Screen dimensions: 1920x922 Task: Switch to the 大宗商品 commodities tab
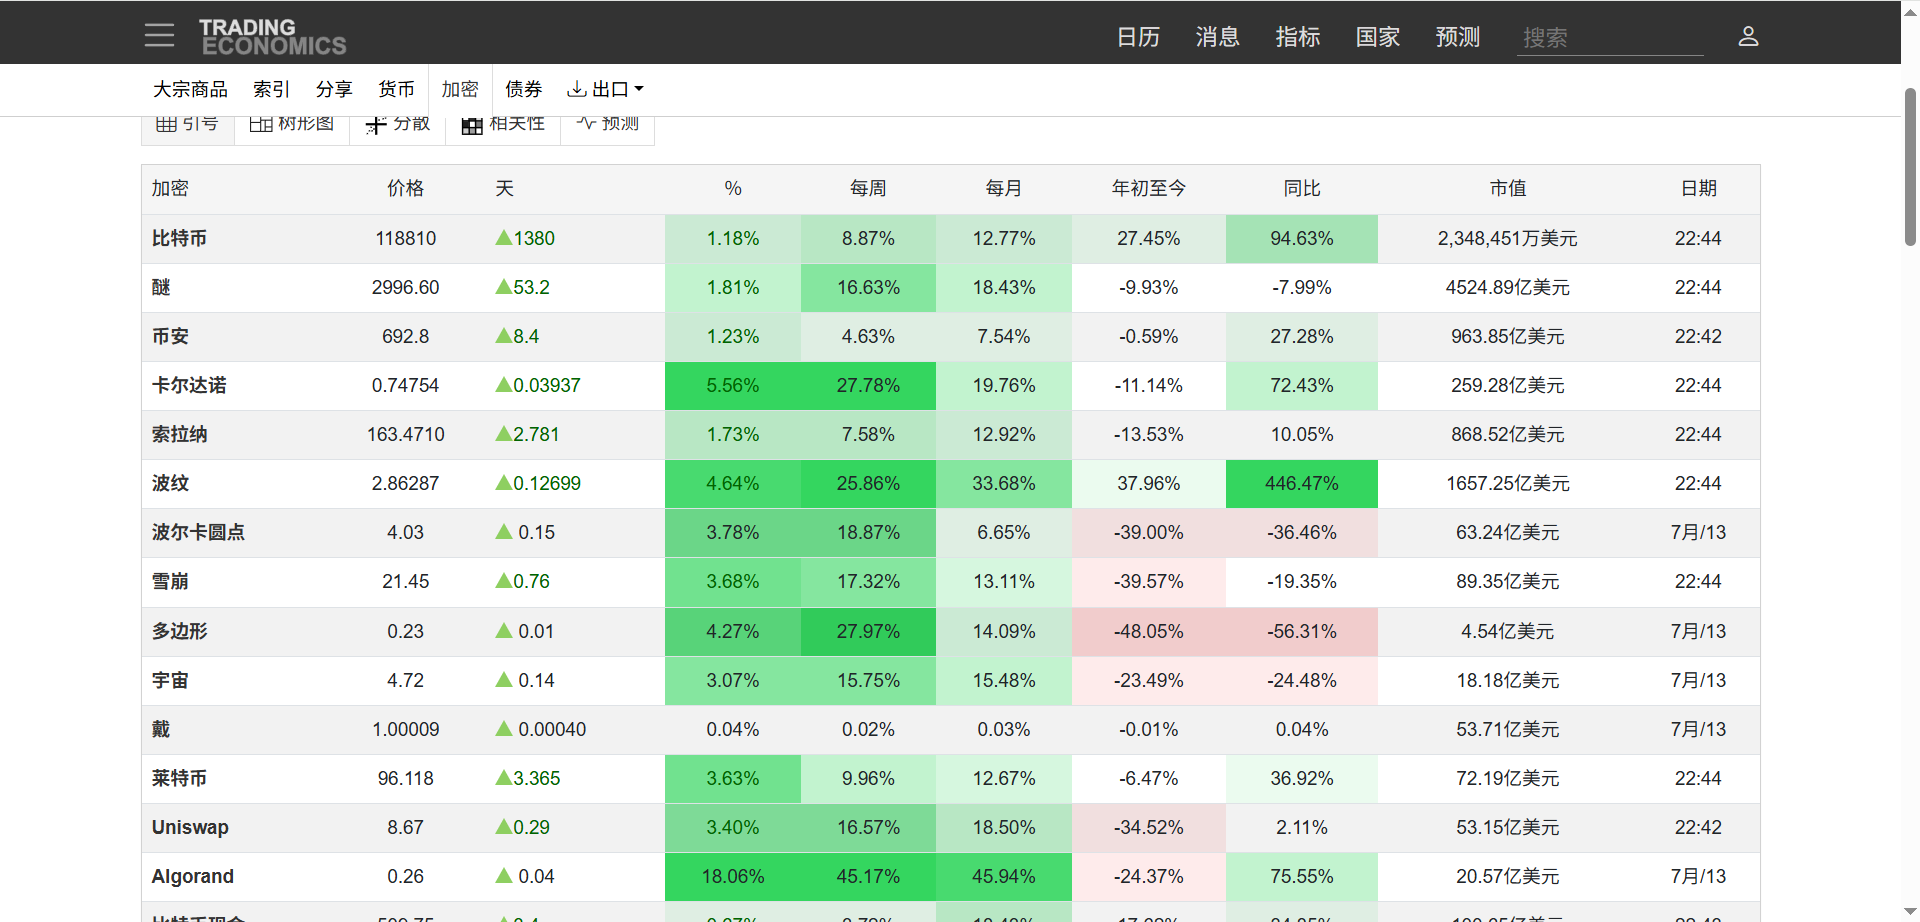pos(190,89)
